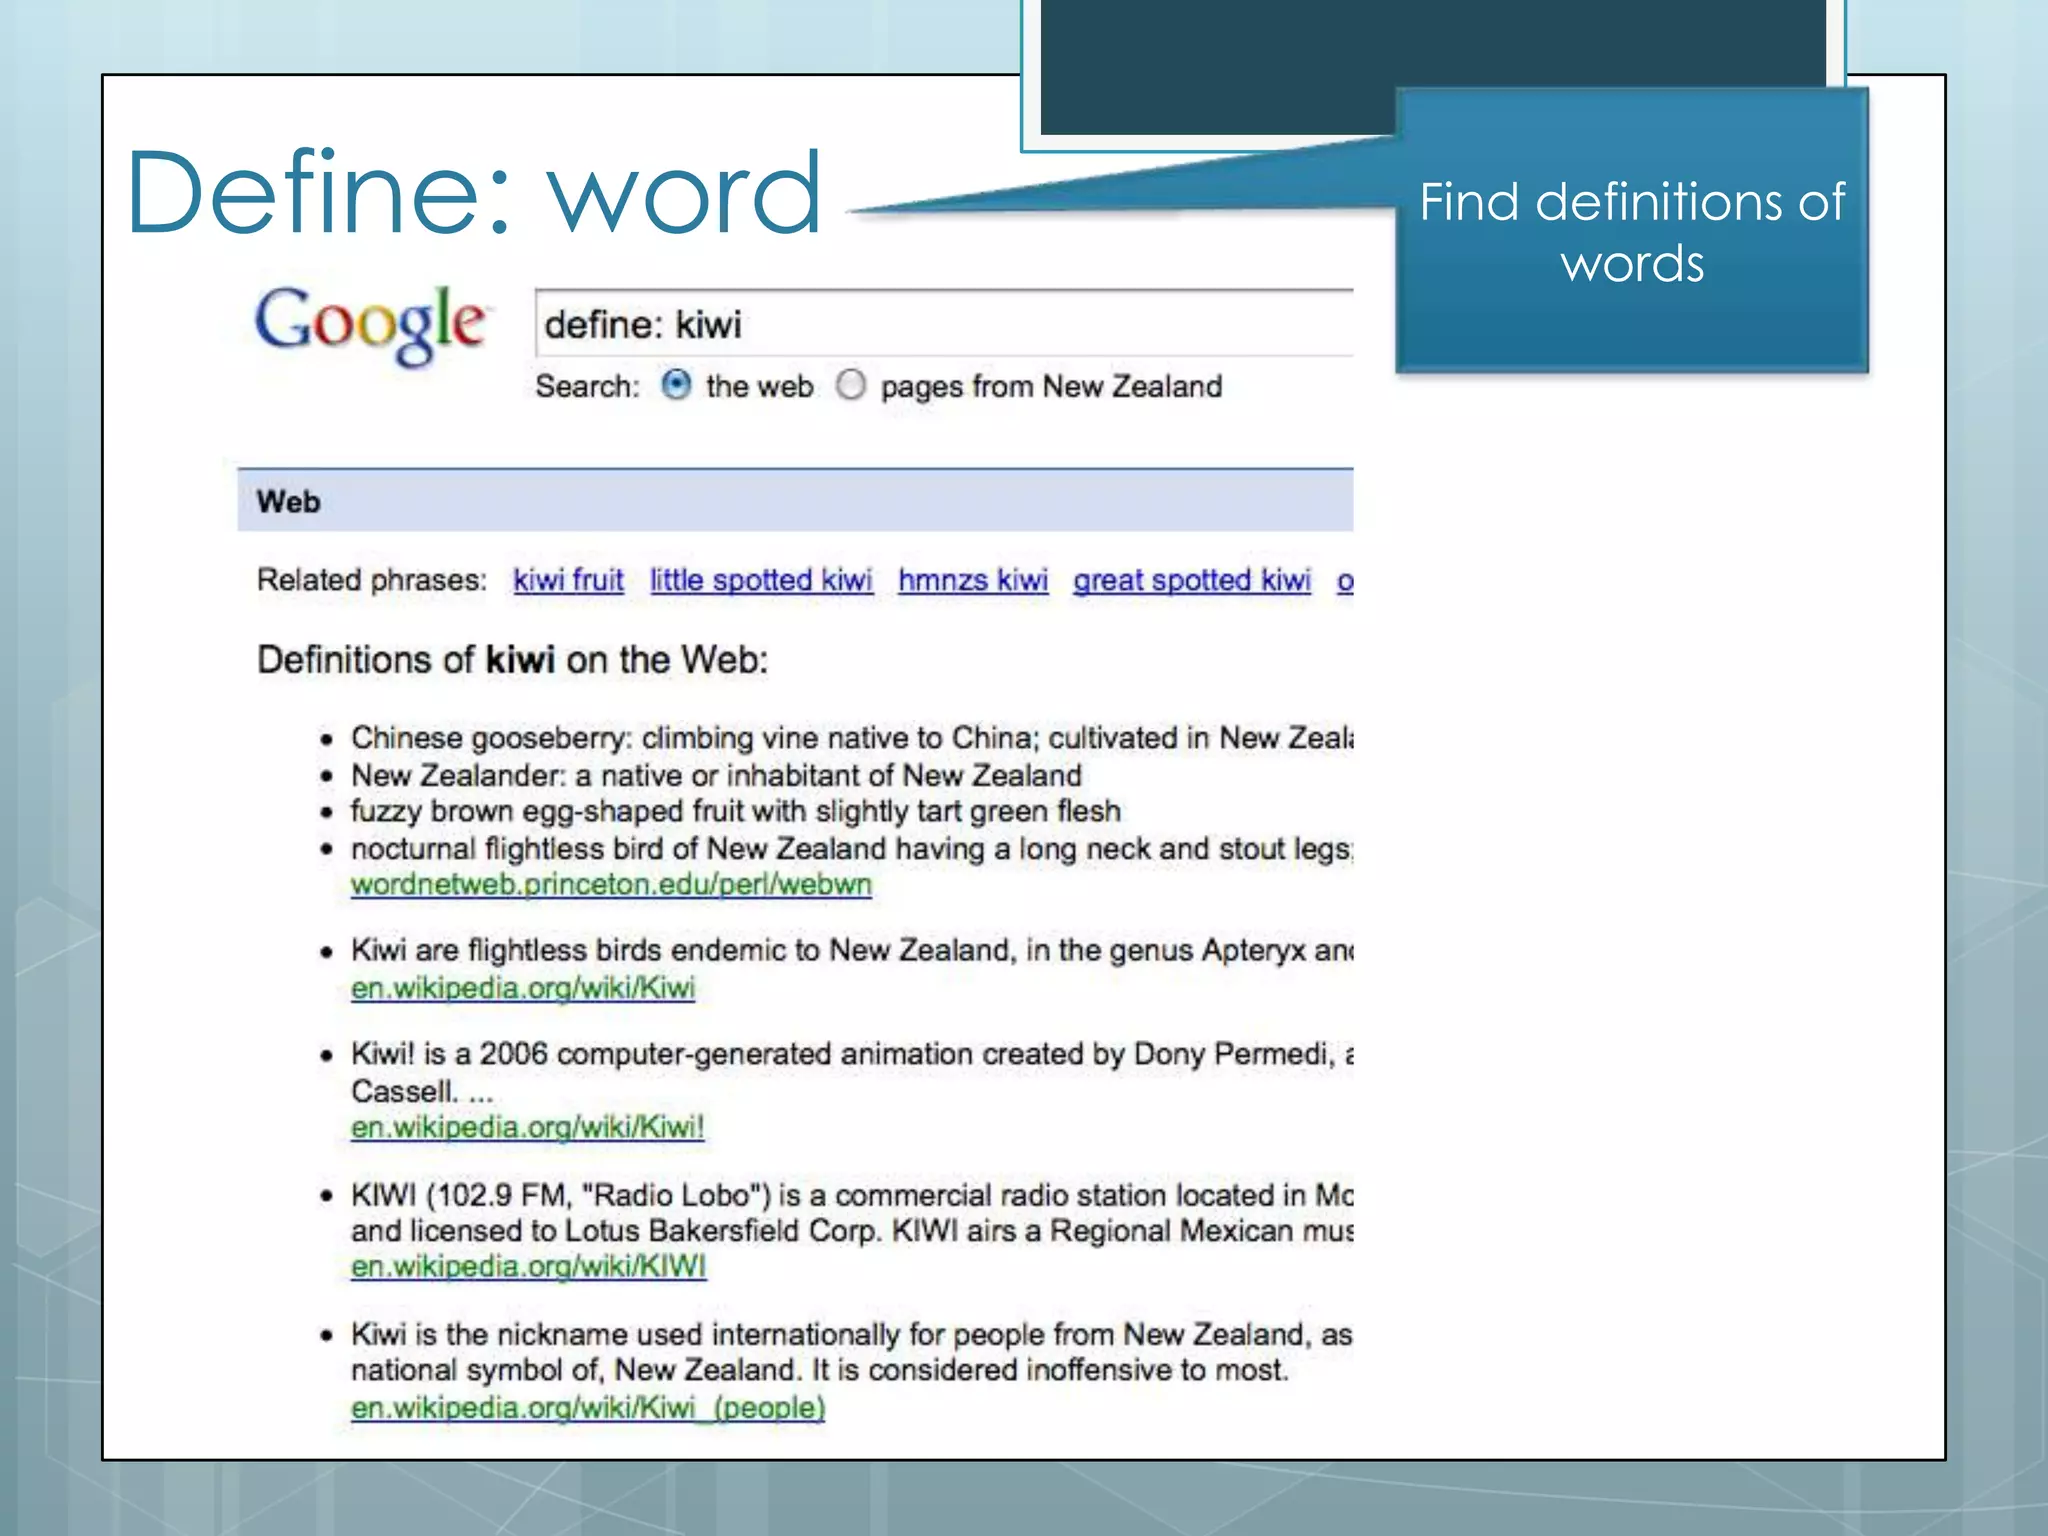The width and height of the screenshot is (2048, 1536).
Task: Open en.wikipedia.org/wiki/Kiwi link
Action: click(522, 988)
